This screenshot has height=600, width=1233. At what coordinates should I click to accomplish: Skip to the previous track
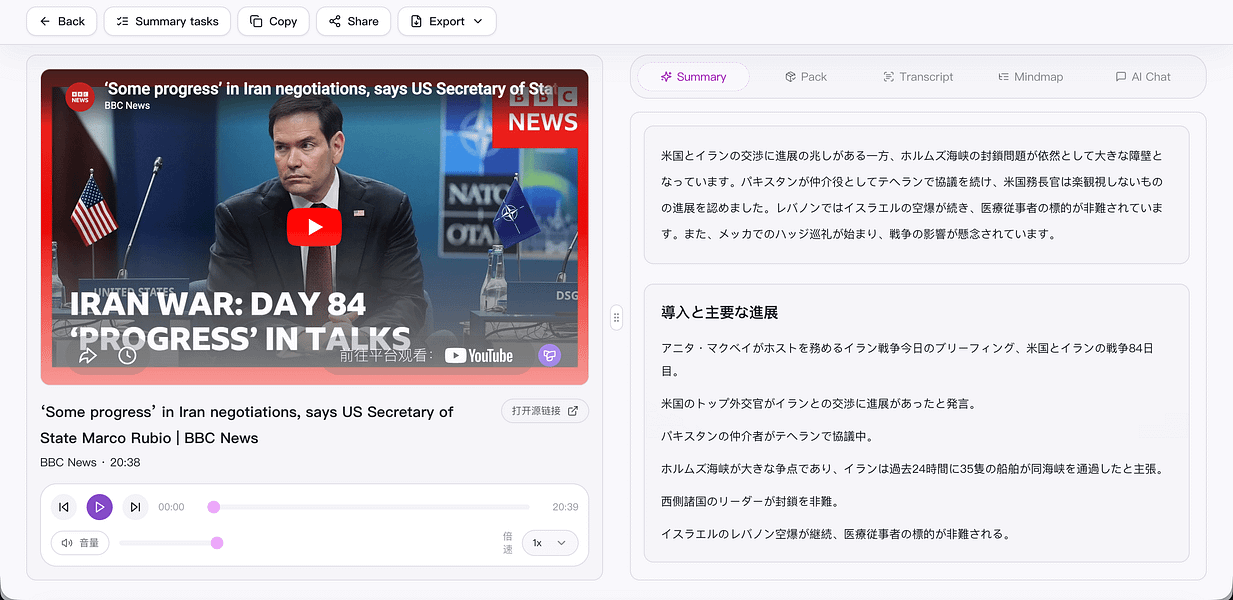(64, 507)
